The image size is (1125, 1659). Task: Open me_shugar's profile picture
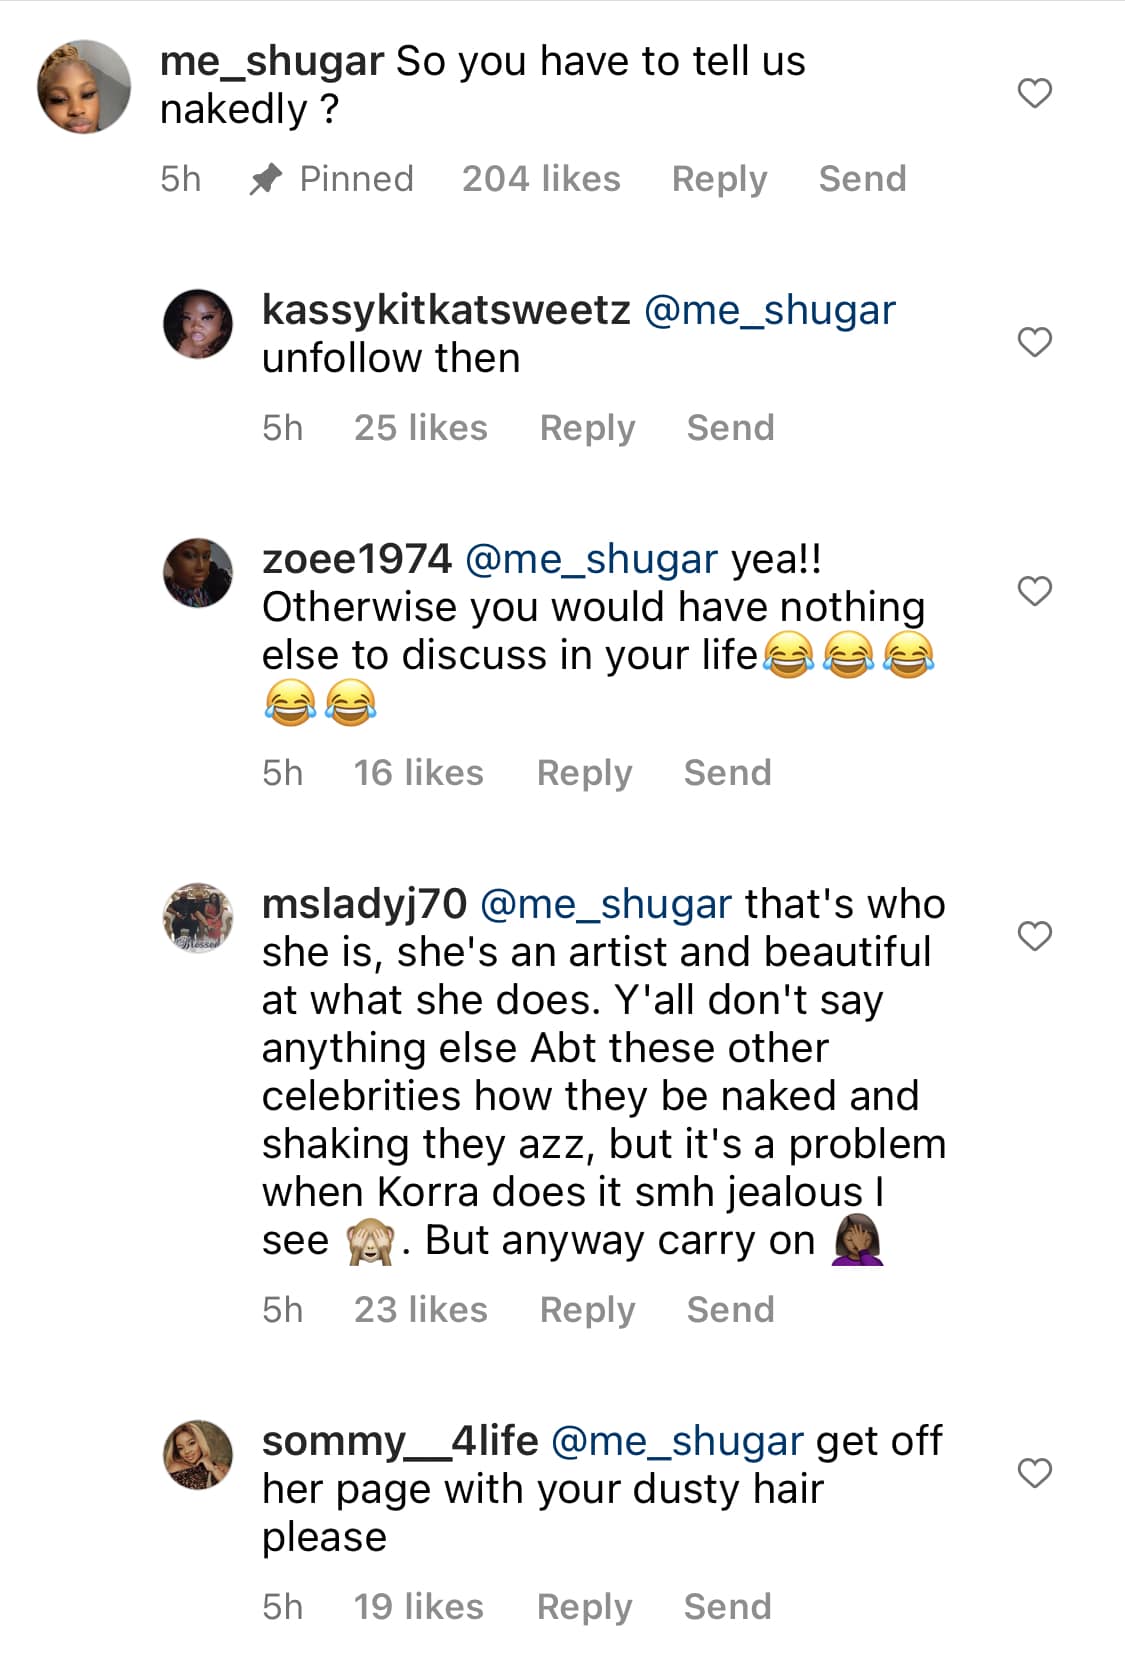click(x=84, y=87)
